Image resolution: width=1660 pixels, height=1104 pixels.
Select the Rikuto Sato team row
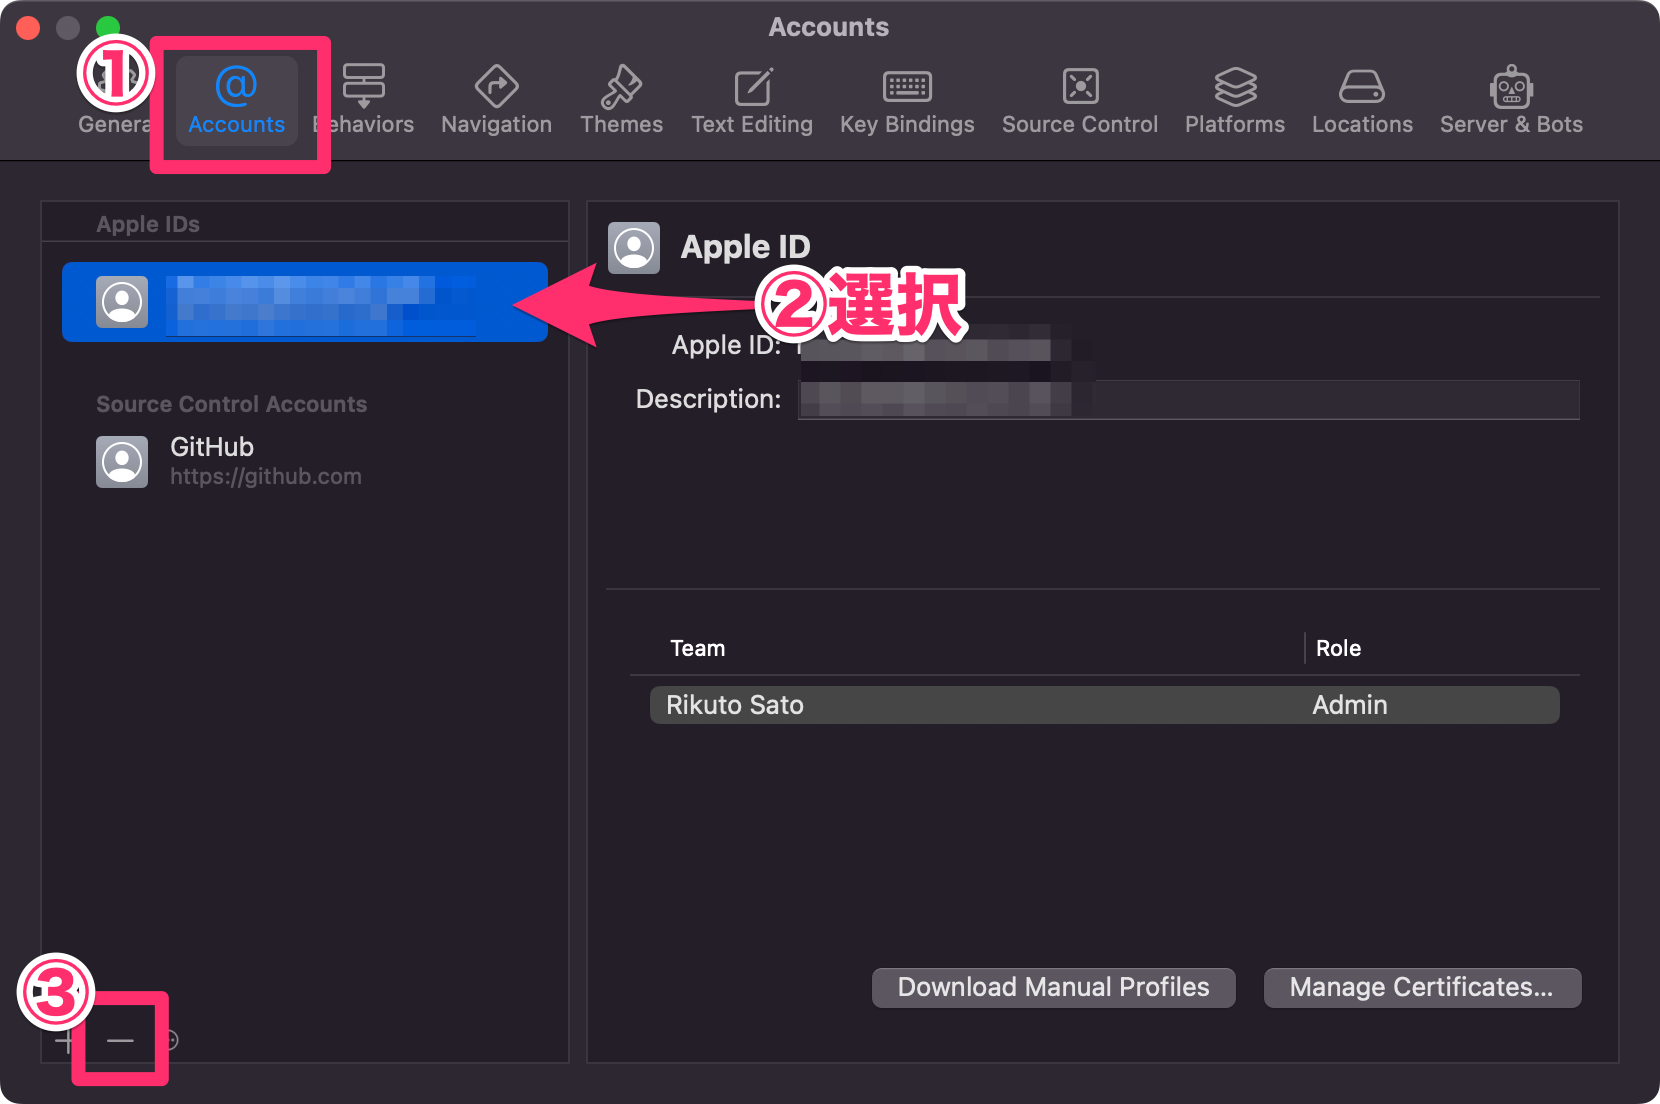point(1100,704)
